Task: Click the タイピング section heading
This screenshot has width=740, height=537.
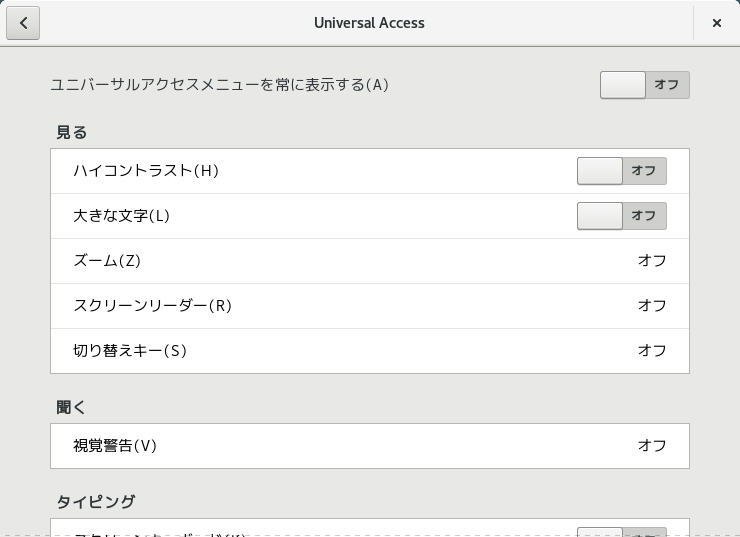Action: tap(96, 502)
